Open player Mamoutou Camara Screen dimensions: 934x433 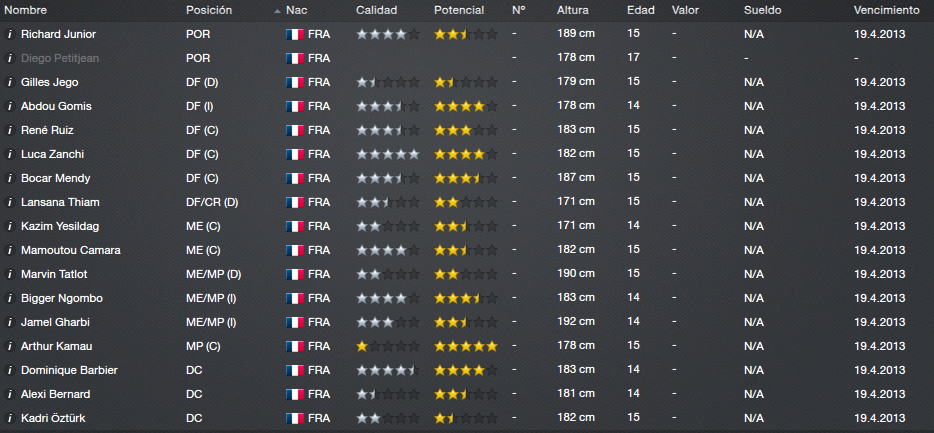click(x=70, y=250)
